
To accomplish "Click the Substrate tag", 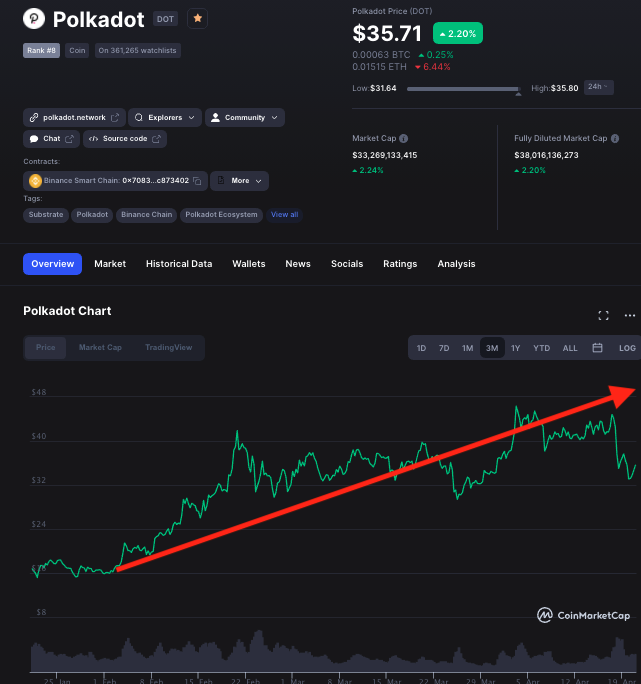I will [46, 215].
